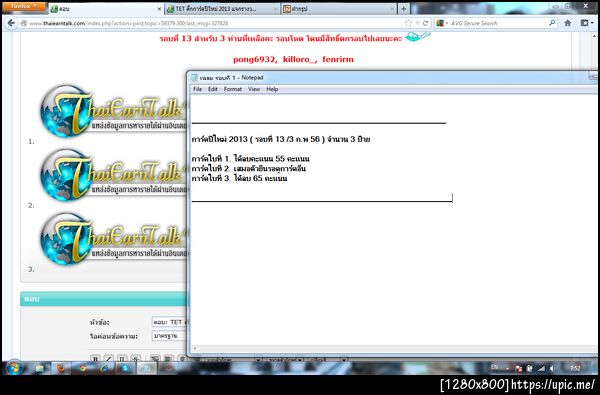
Task: Go to Firefox home page icon
Action: pos(567,23)
